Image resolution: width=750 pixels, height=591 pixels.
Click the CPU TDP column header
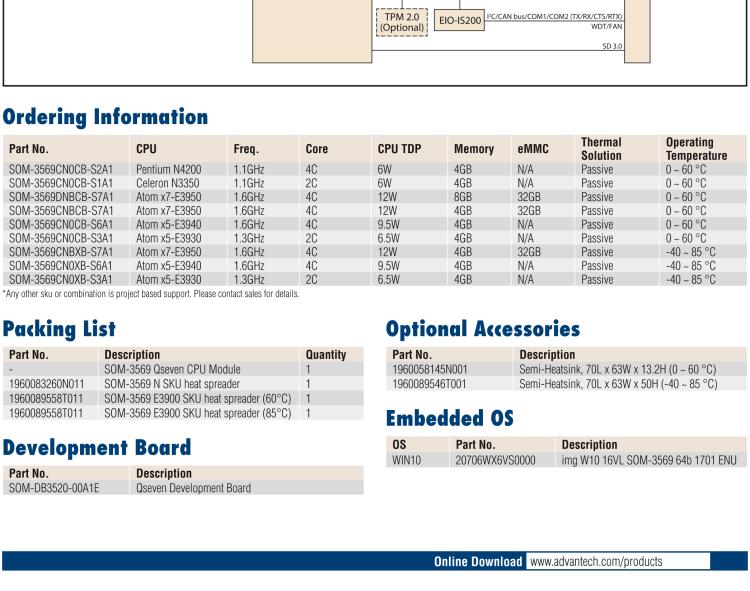click(399, 149)
